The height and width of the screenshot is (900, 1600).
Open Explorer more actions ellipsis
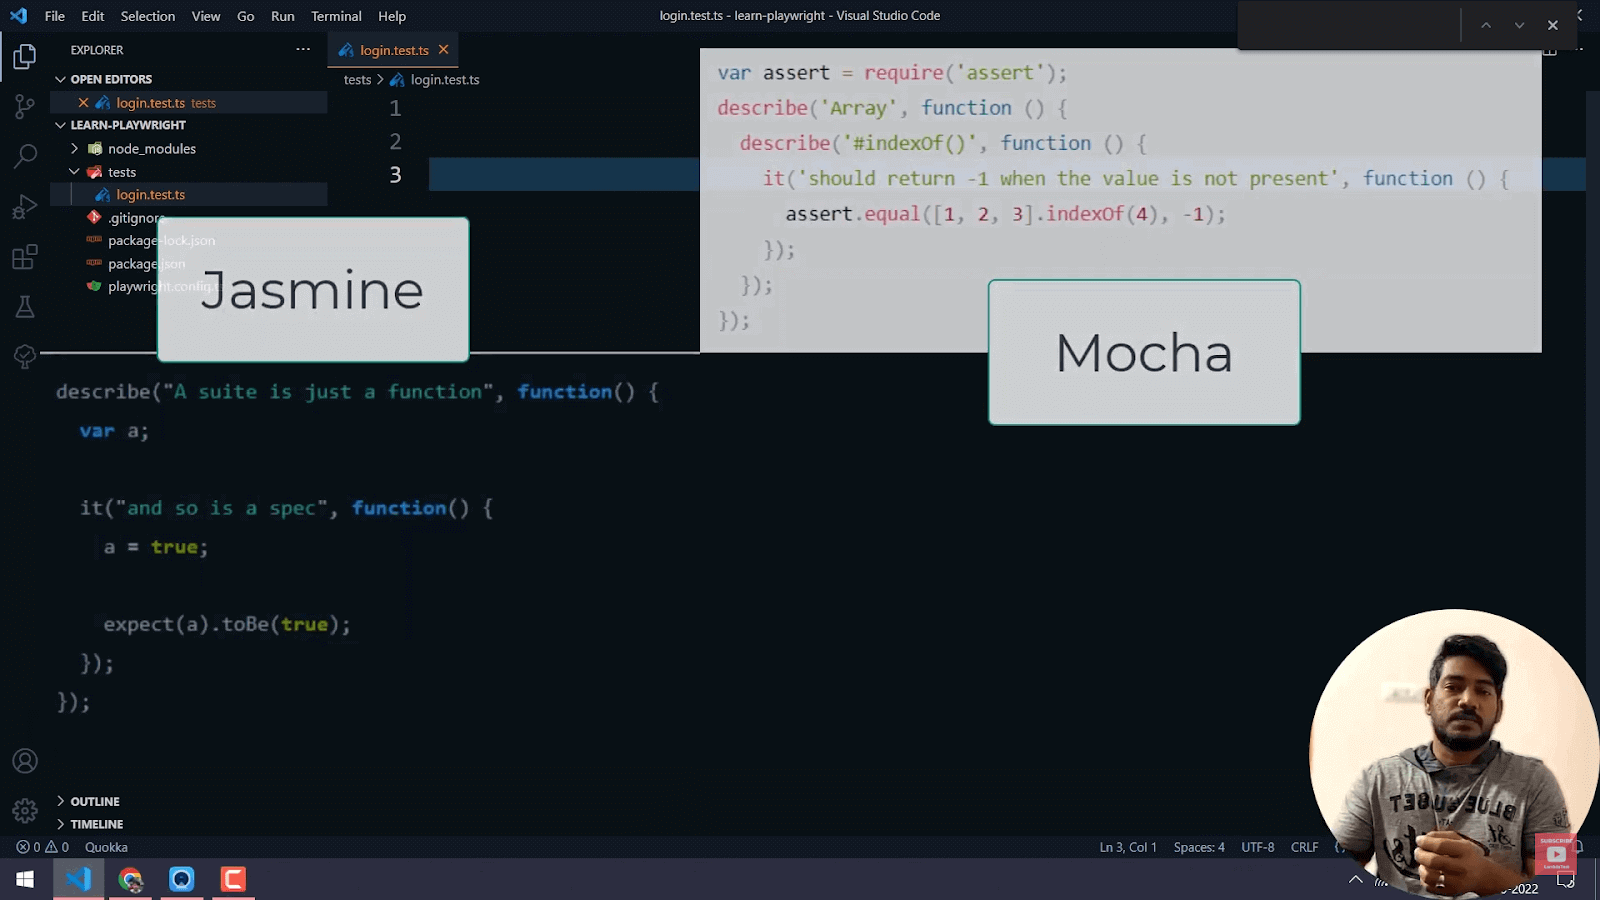point(303,50)
